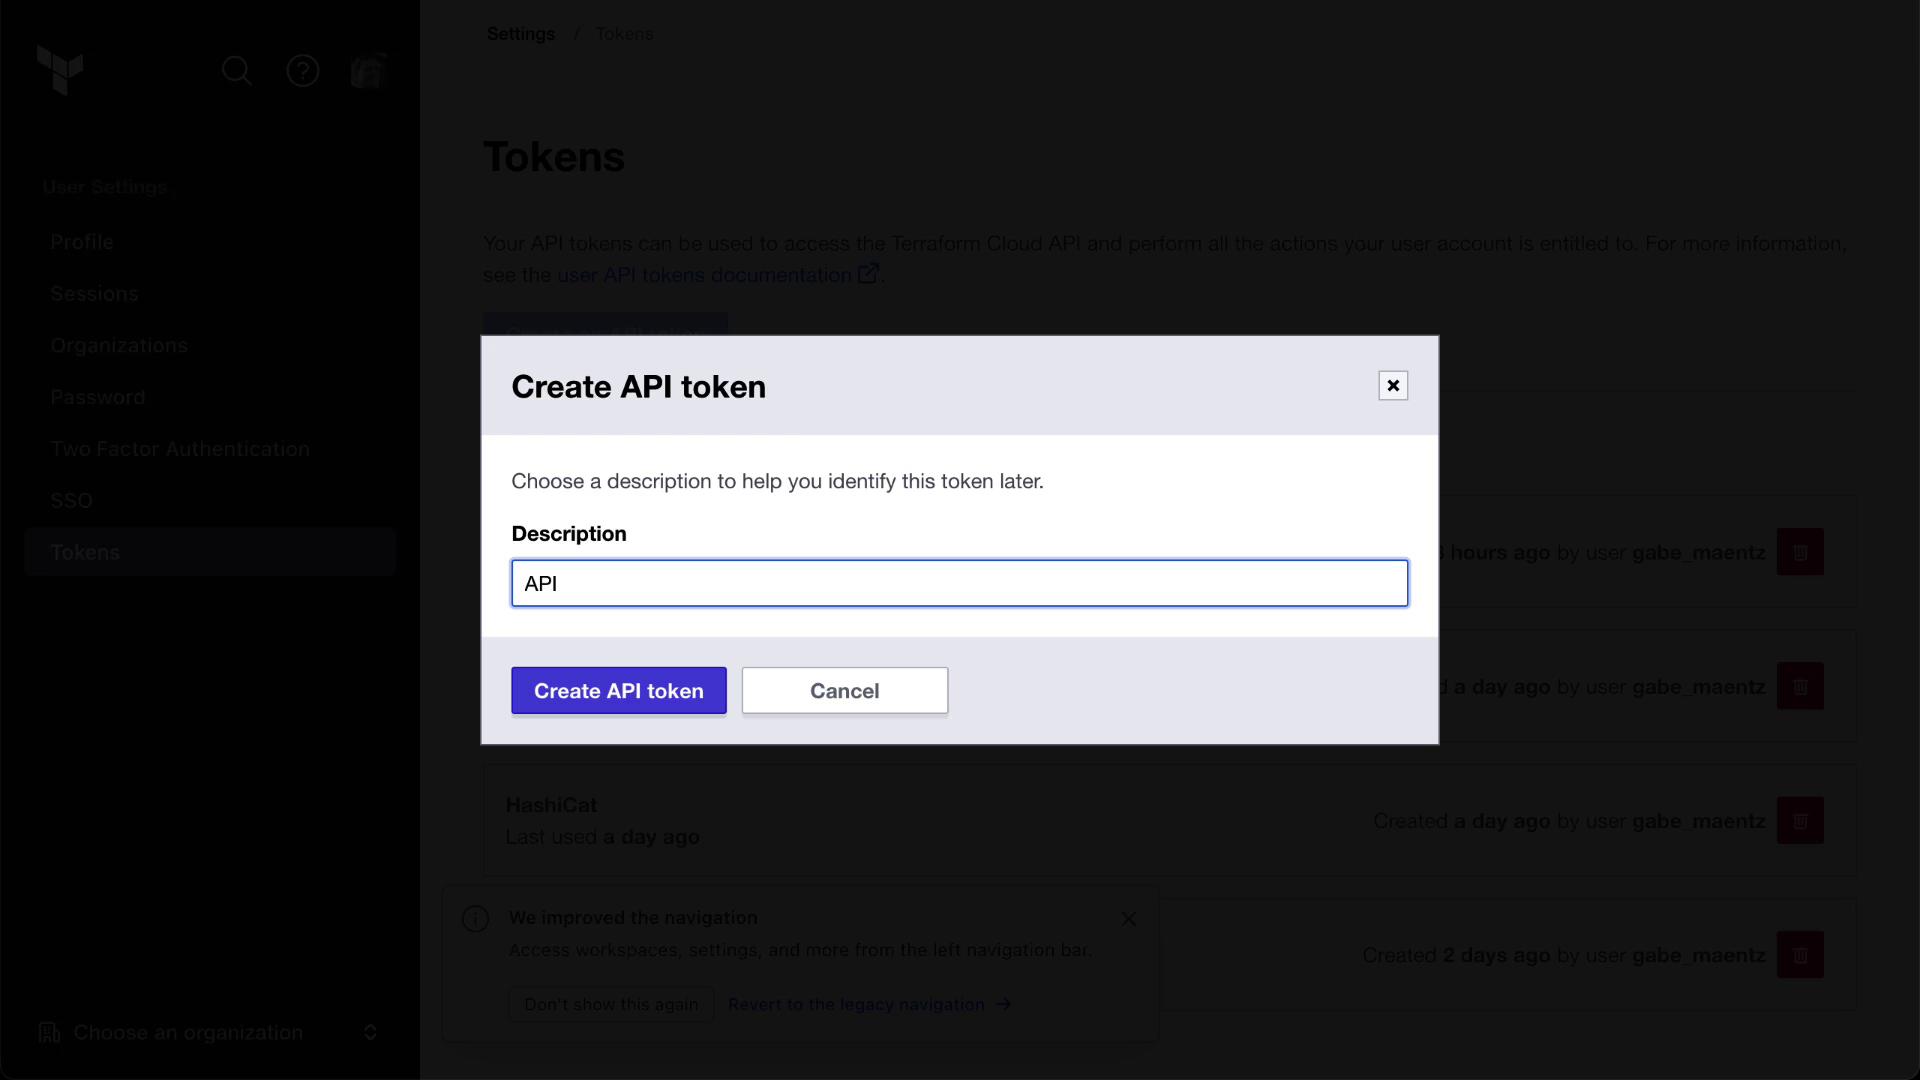
Task: Delete the HashiCat token via trash icon
Action: pos(1799,821)
